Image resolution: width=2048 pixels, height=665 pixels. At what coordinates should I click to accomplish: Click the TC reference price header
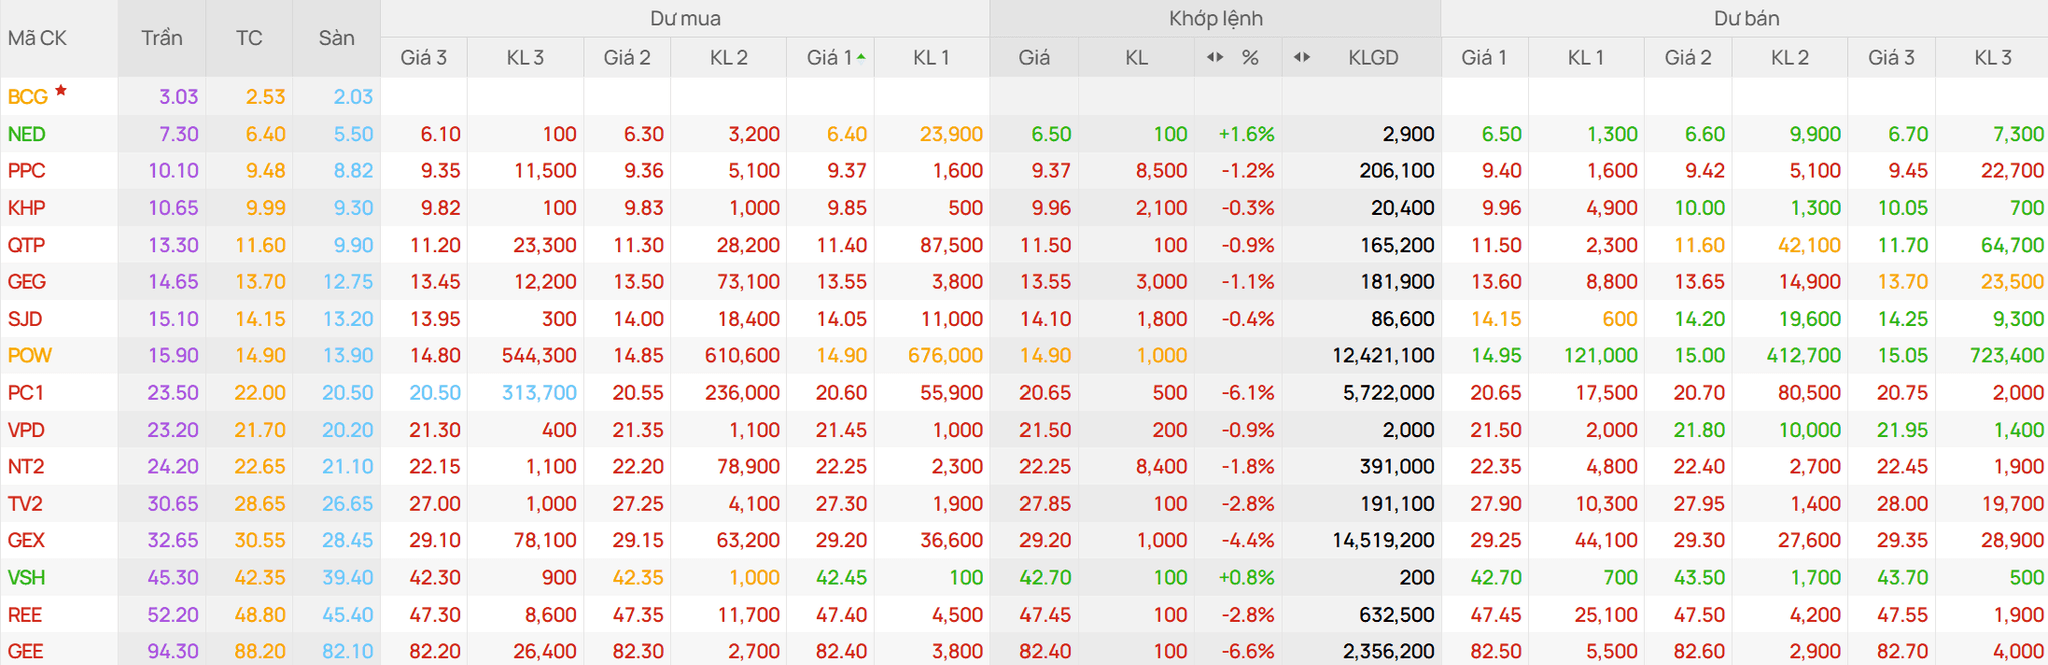click(x=249, y=38)
